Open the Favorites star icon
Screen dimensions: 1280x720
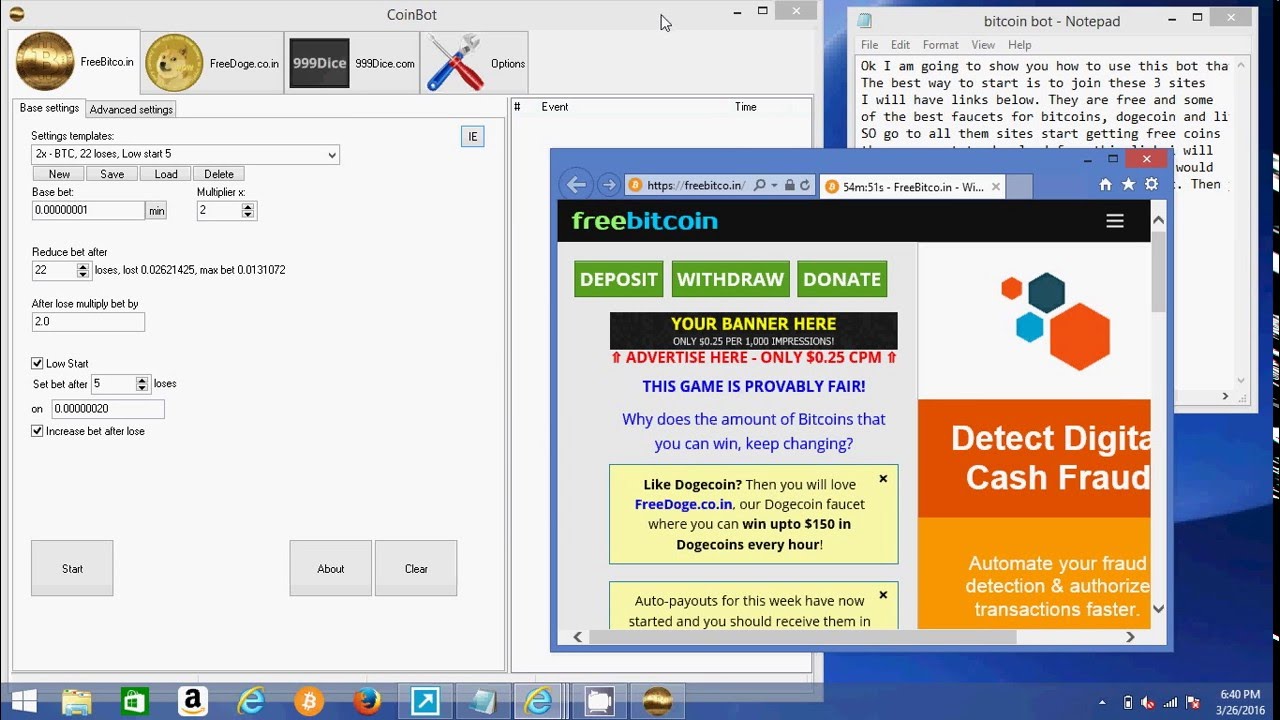coord(1128,184)
